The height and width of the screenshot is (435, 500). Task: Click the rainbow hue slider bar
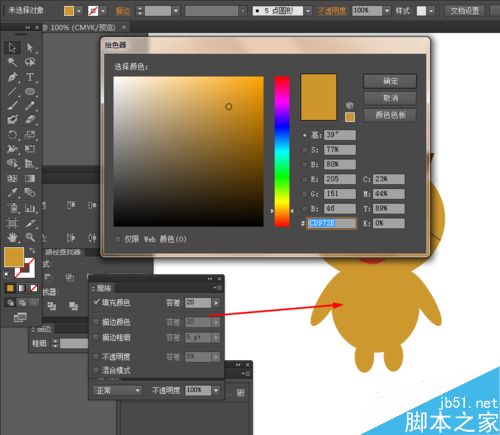[282, 151]
